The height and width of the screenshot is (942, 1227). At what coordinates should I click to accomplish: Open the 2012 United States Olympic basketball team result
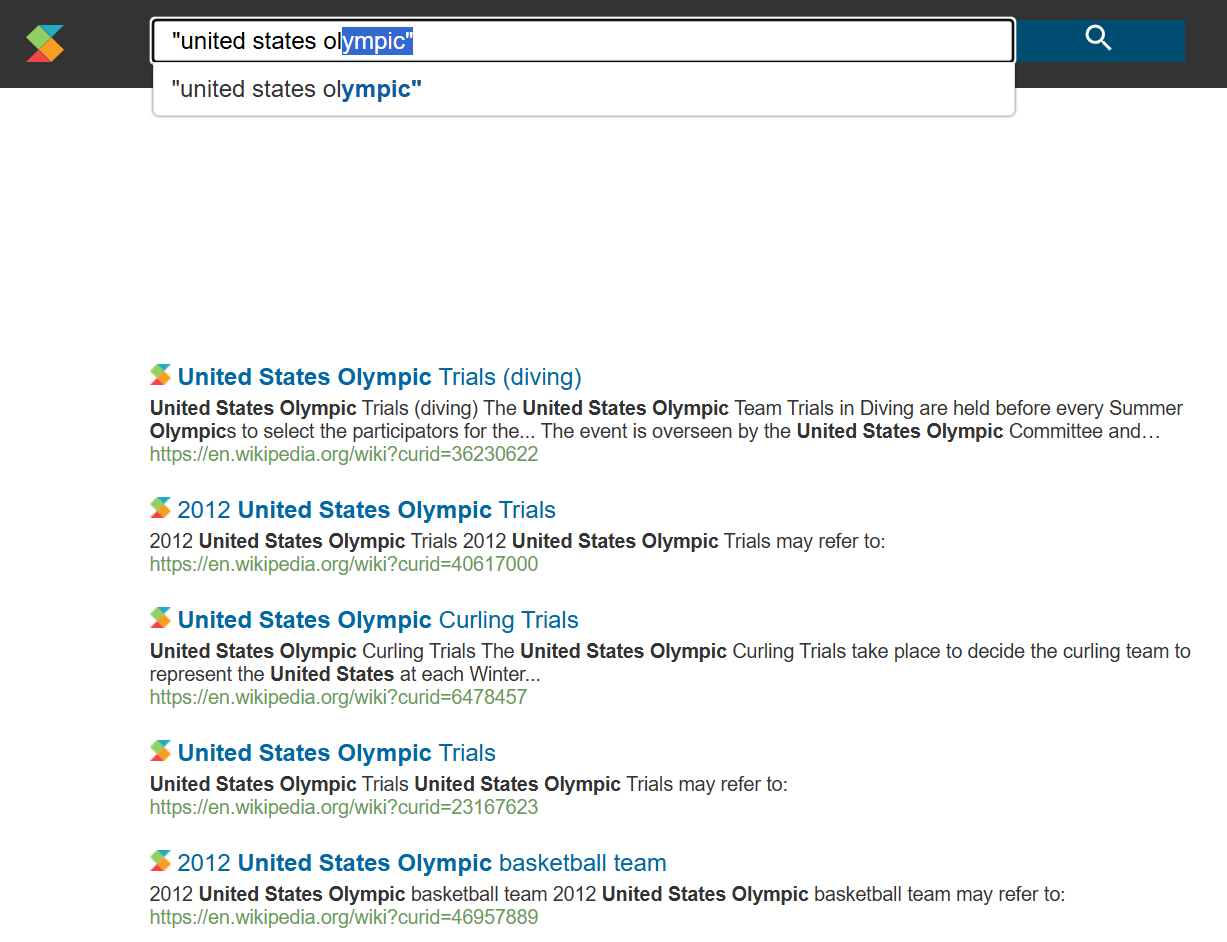coord(421,863)
